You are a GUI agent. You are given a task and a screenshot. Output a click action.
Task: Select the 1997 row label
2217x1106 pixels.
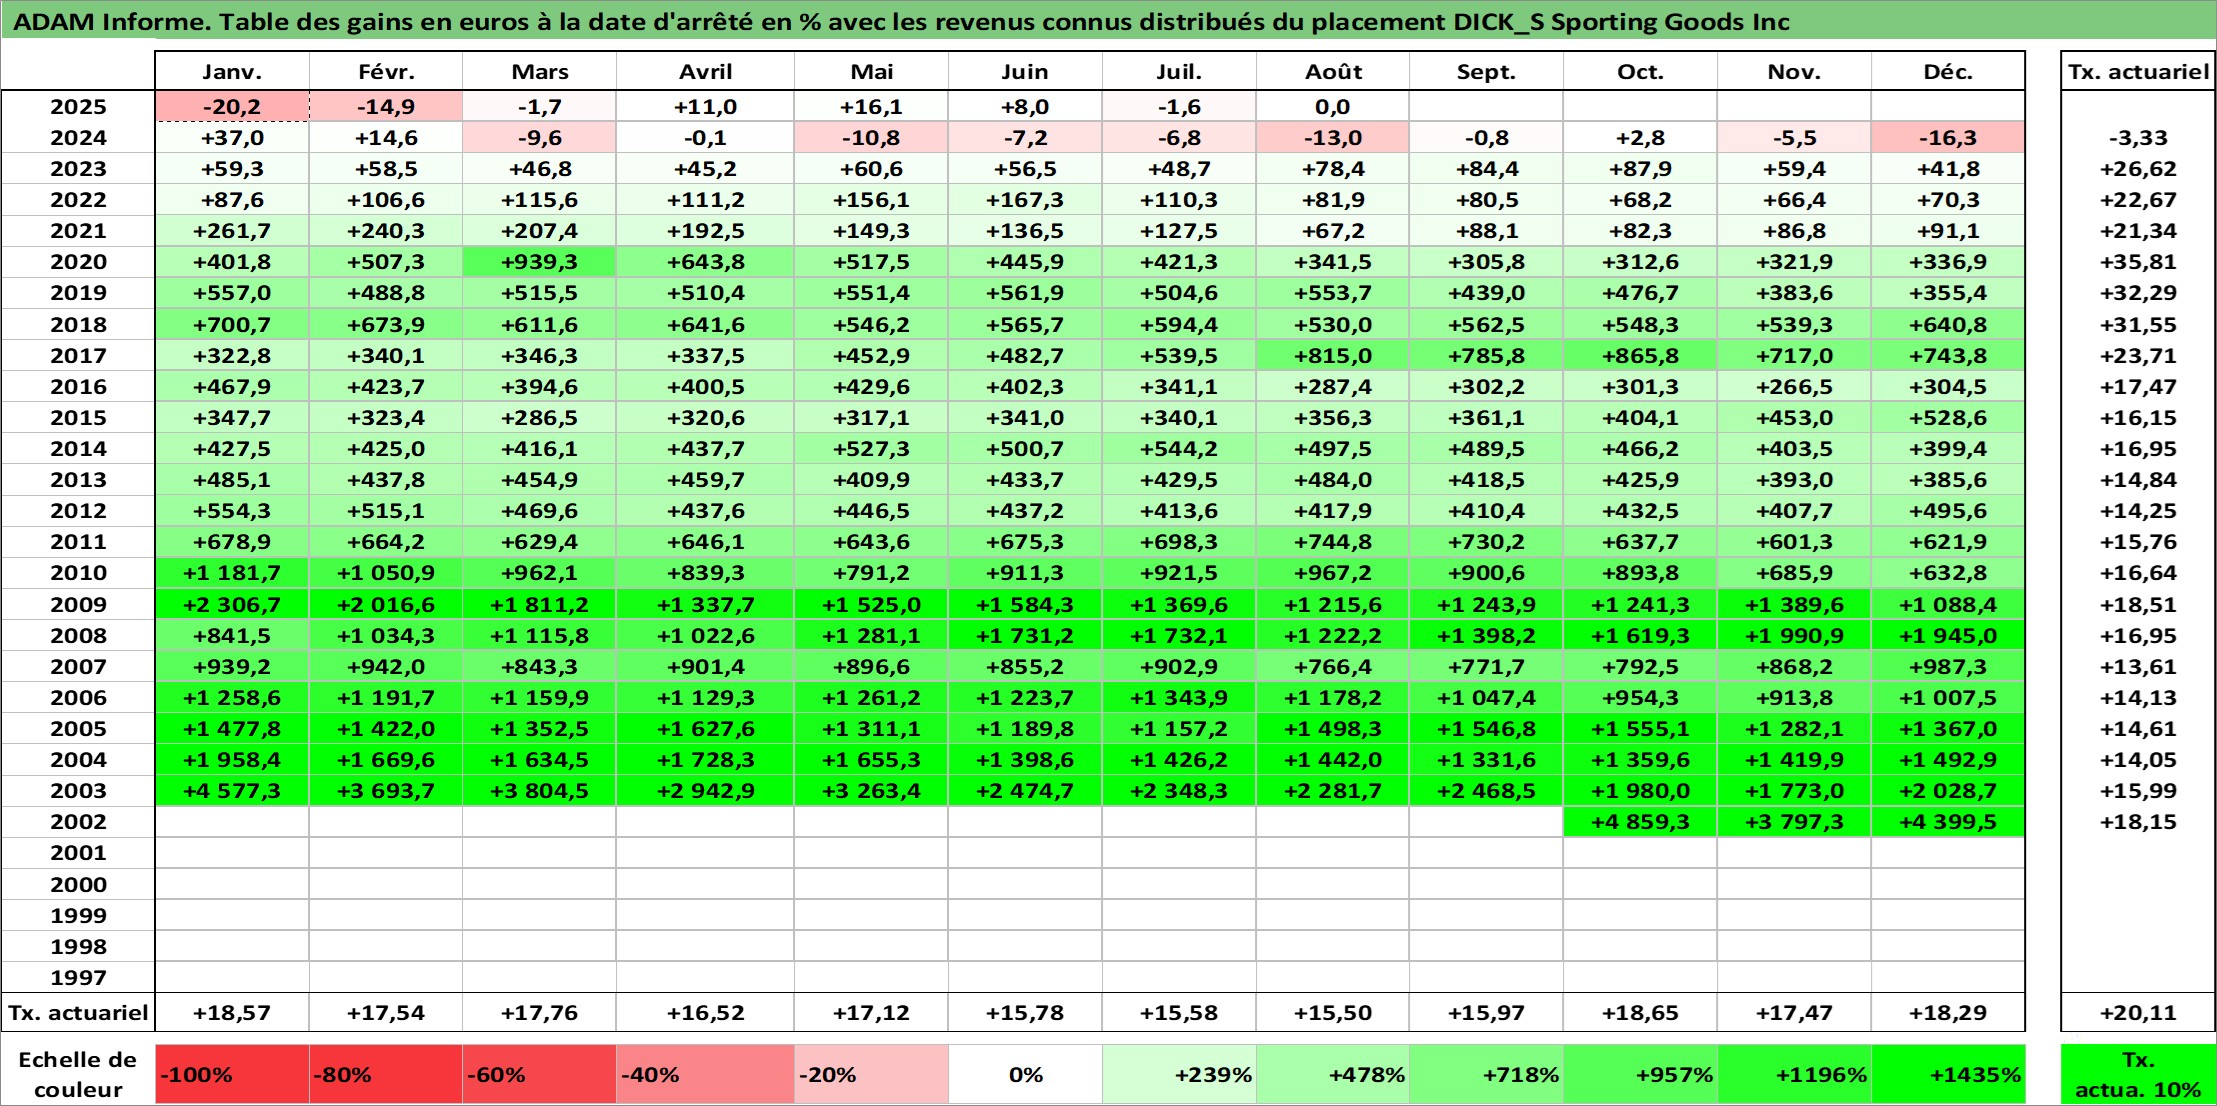[78, 978]
